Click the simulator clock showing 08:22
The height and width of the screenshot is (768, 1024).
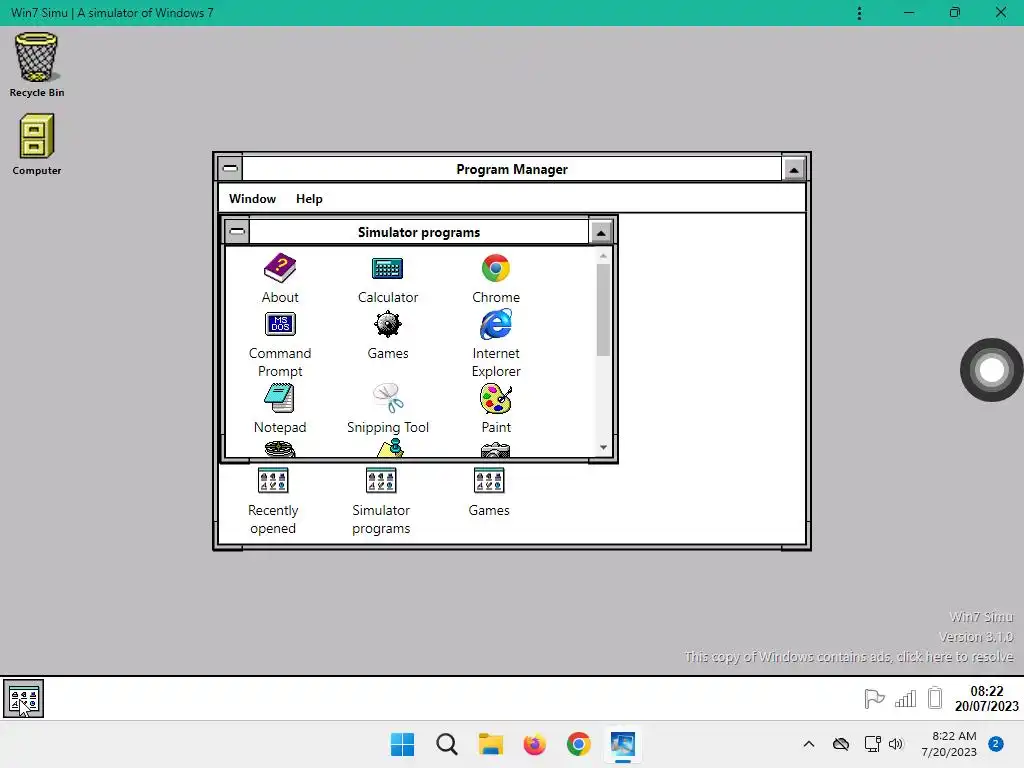click(986, 698)
